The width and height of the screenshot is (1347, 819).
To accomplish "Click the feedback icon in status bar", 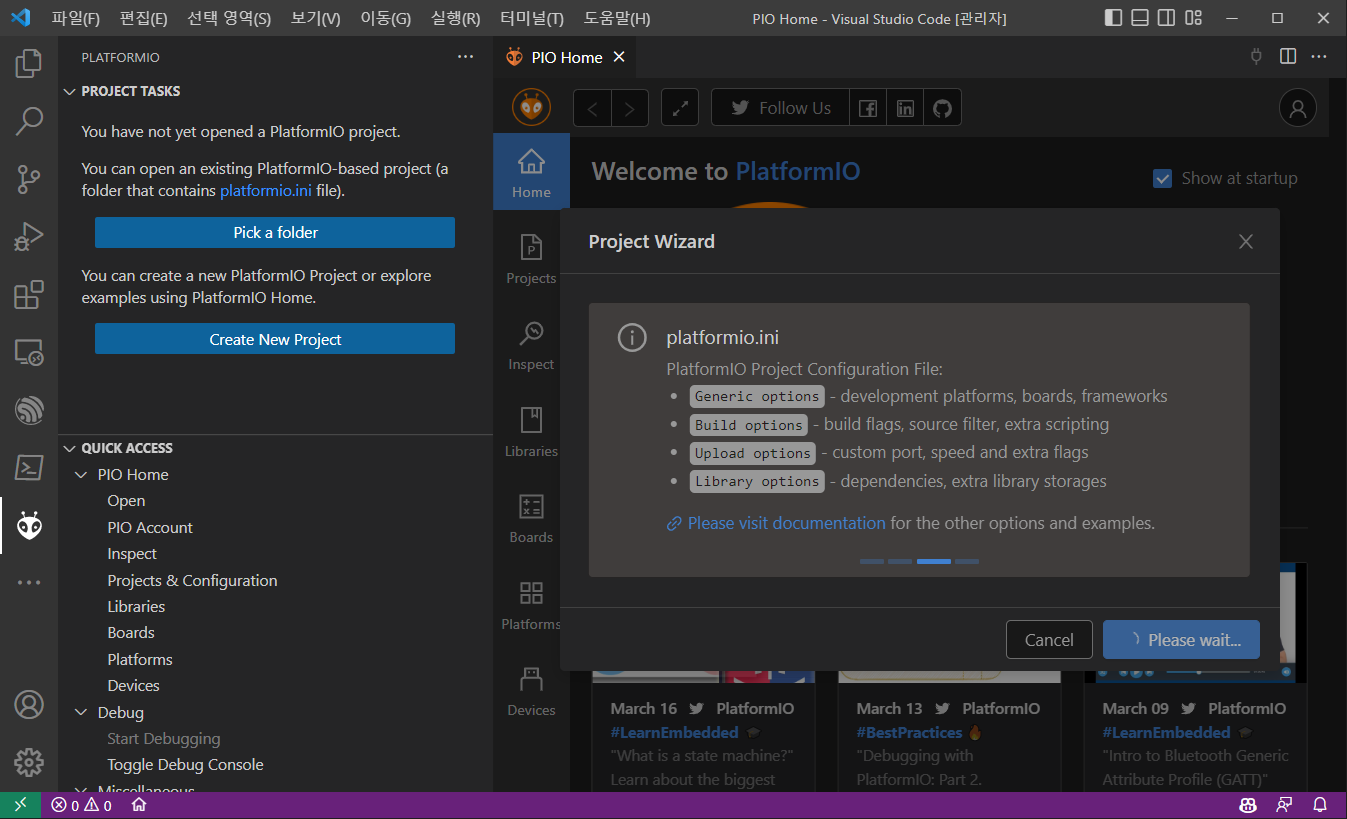I will (x=1284, y=805).
